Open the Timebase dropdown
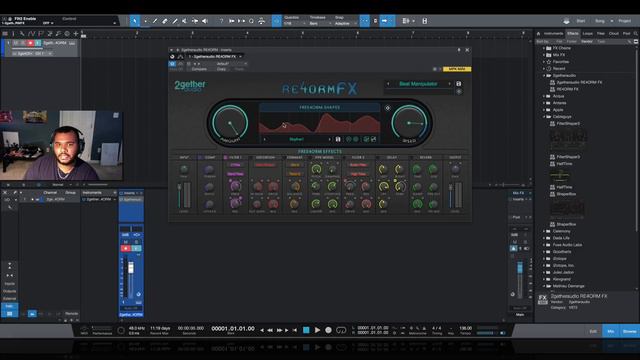This screenshot has height=360, width=640. pyautogui.click(x=320, y=24)
